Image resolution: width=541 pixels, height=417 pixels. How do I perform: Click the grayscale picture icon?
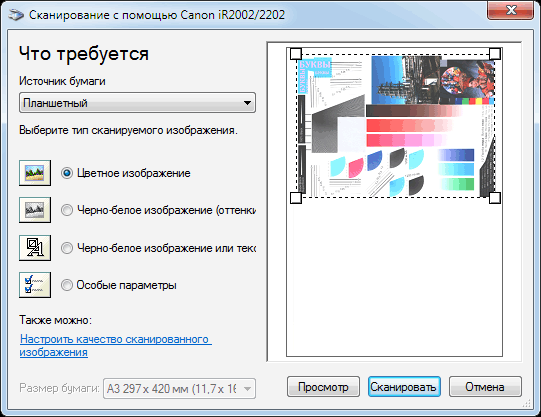[x=35, y=210]
